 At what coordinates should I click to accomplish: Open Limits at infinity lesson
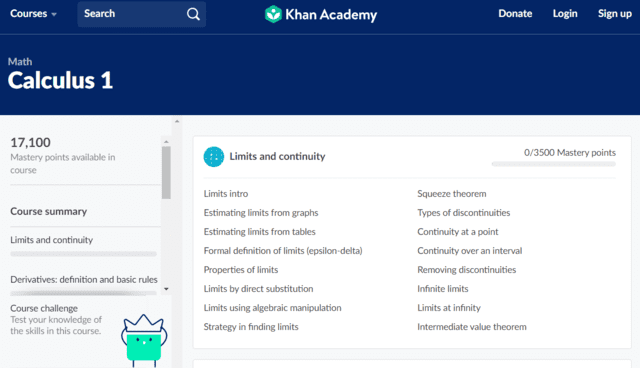pos(449,308)
